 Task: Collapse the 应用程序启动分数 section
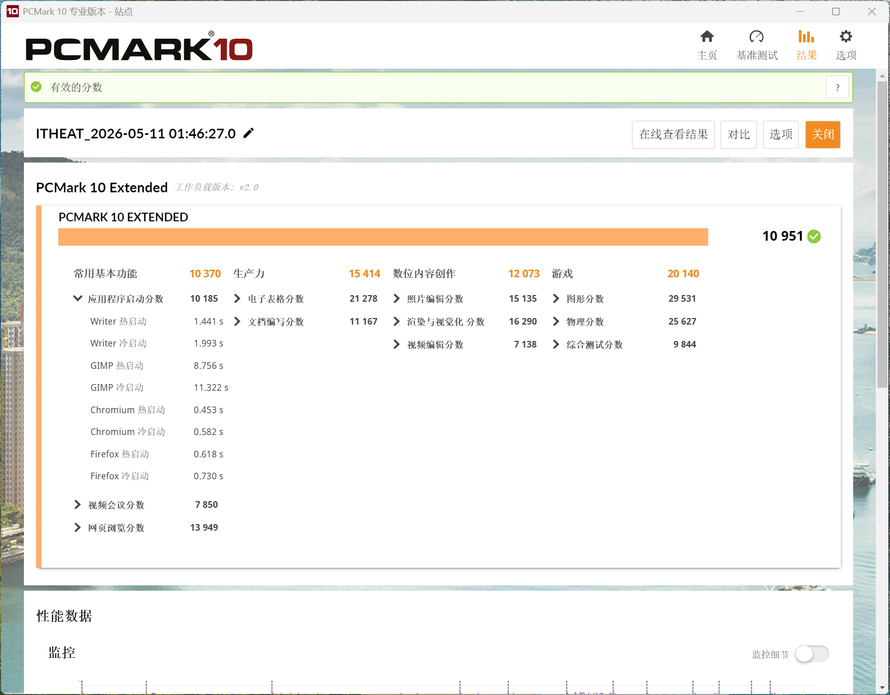pyautogui.click(x=77, y=298)
